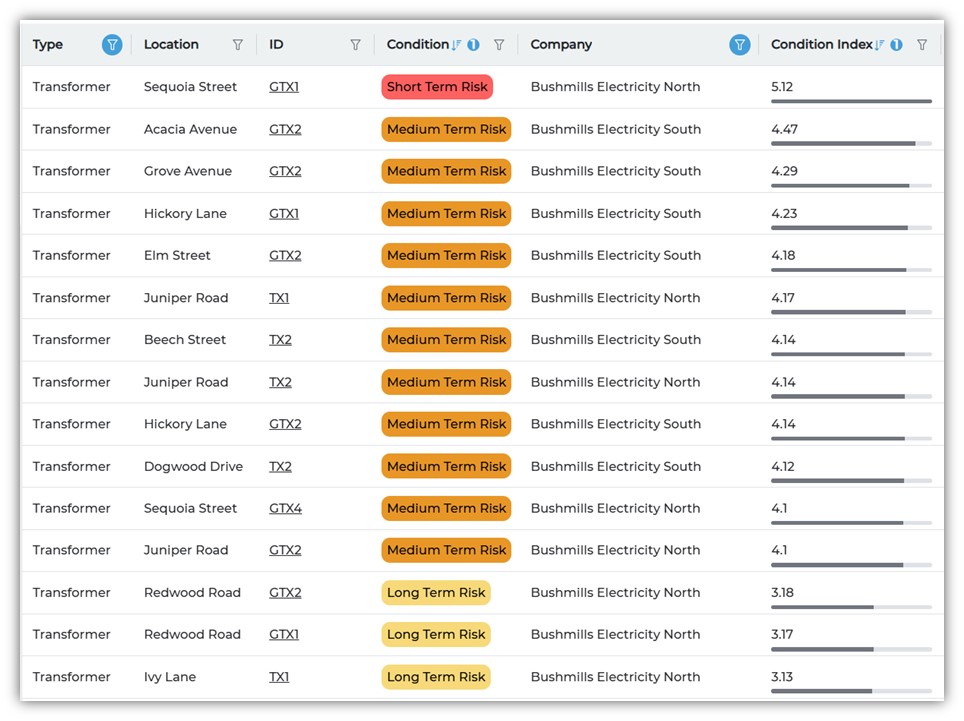Open the Location column filter
Image resolution: width=964 pixels, height=721 pixels.
click(x=237, y=45)
